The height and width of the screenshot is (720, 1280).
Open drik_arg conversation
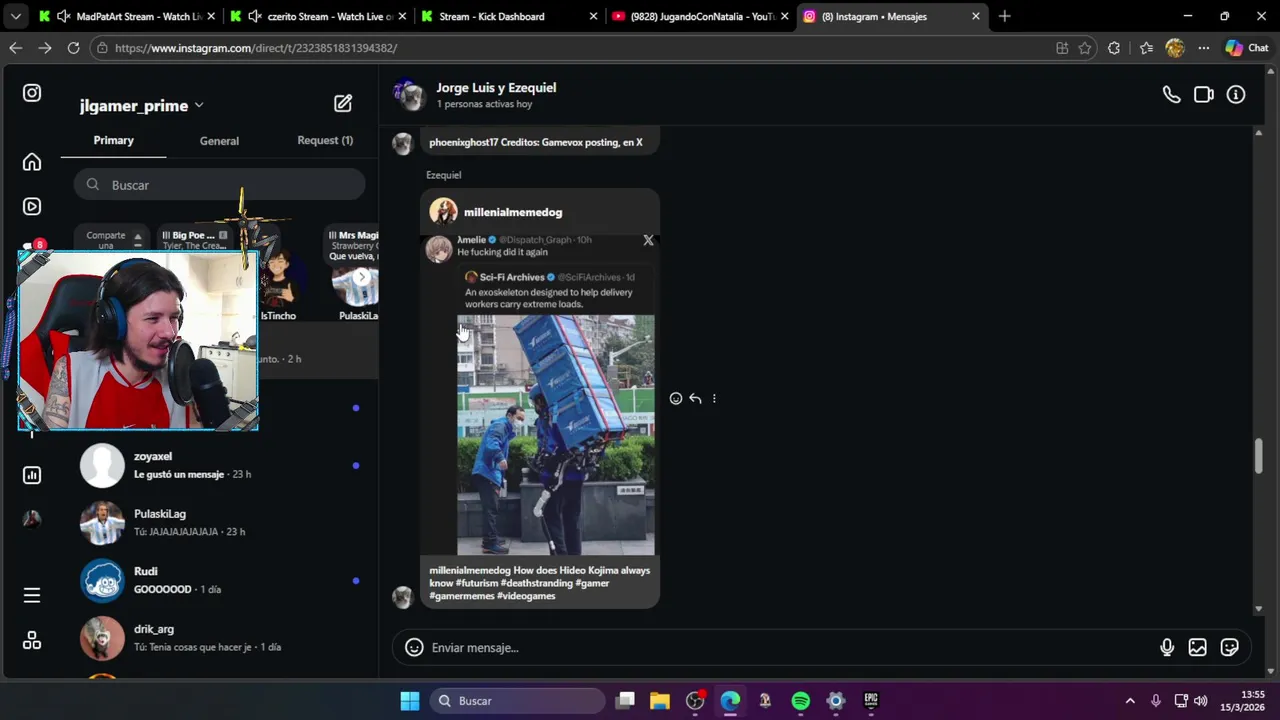point(219,639)
